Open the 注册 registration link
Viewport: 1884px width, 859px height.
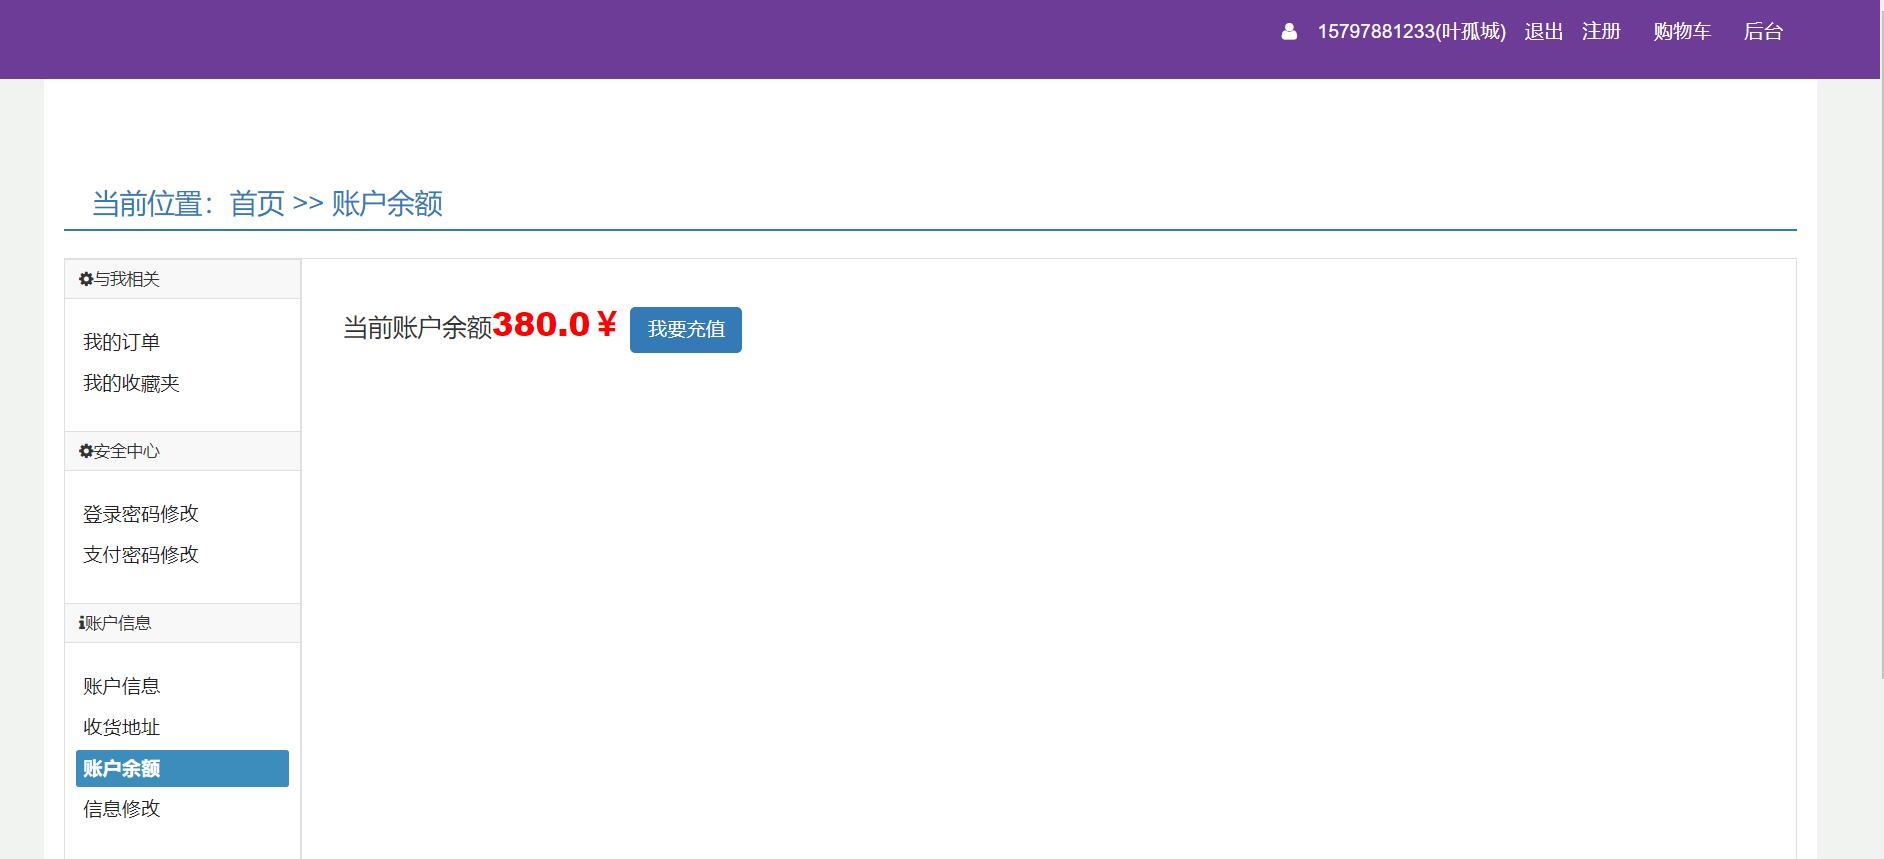click(1601, 32)
